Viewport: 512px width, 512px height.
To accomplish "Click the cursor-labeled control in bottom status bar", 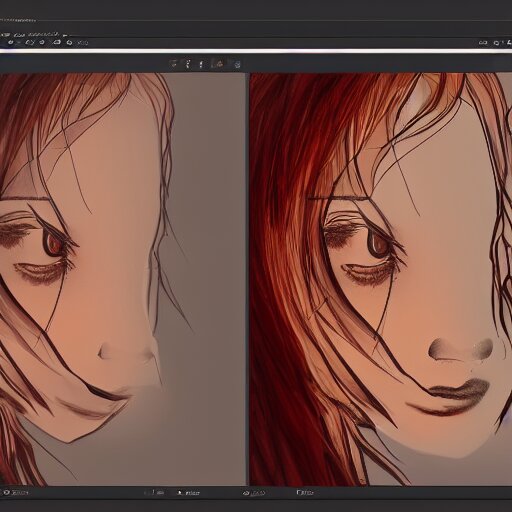I will 189,493.
